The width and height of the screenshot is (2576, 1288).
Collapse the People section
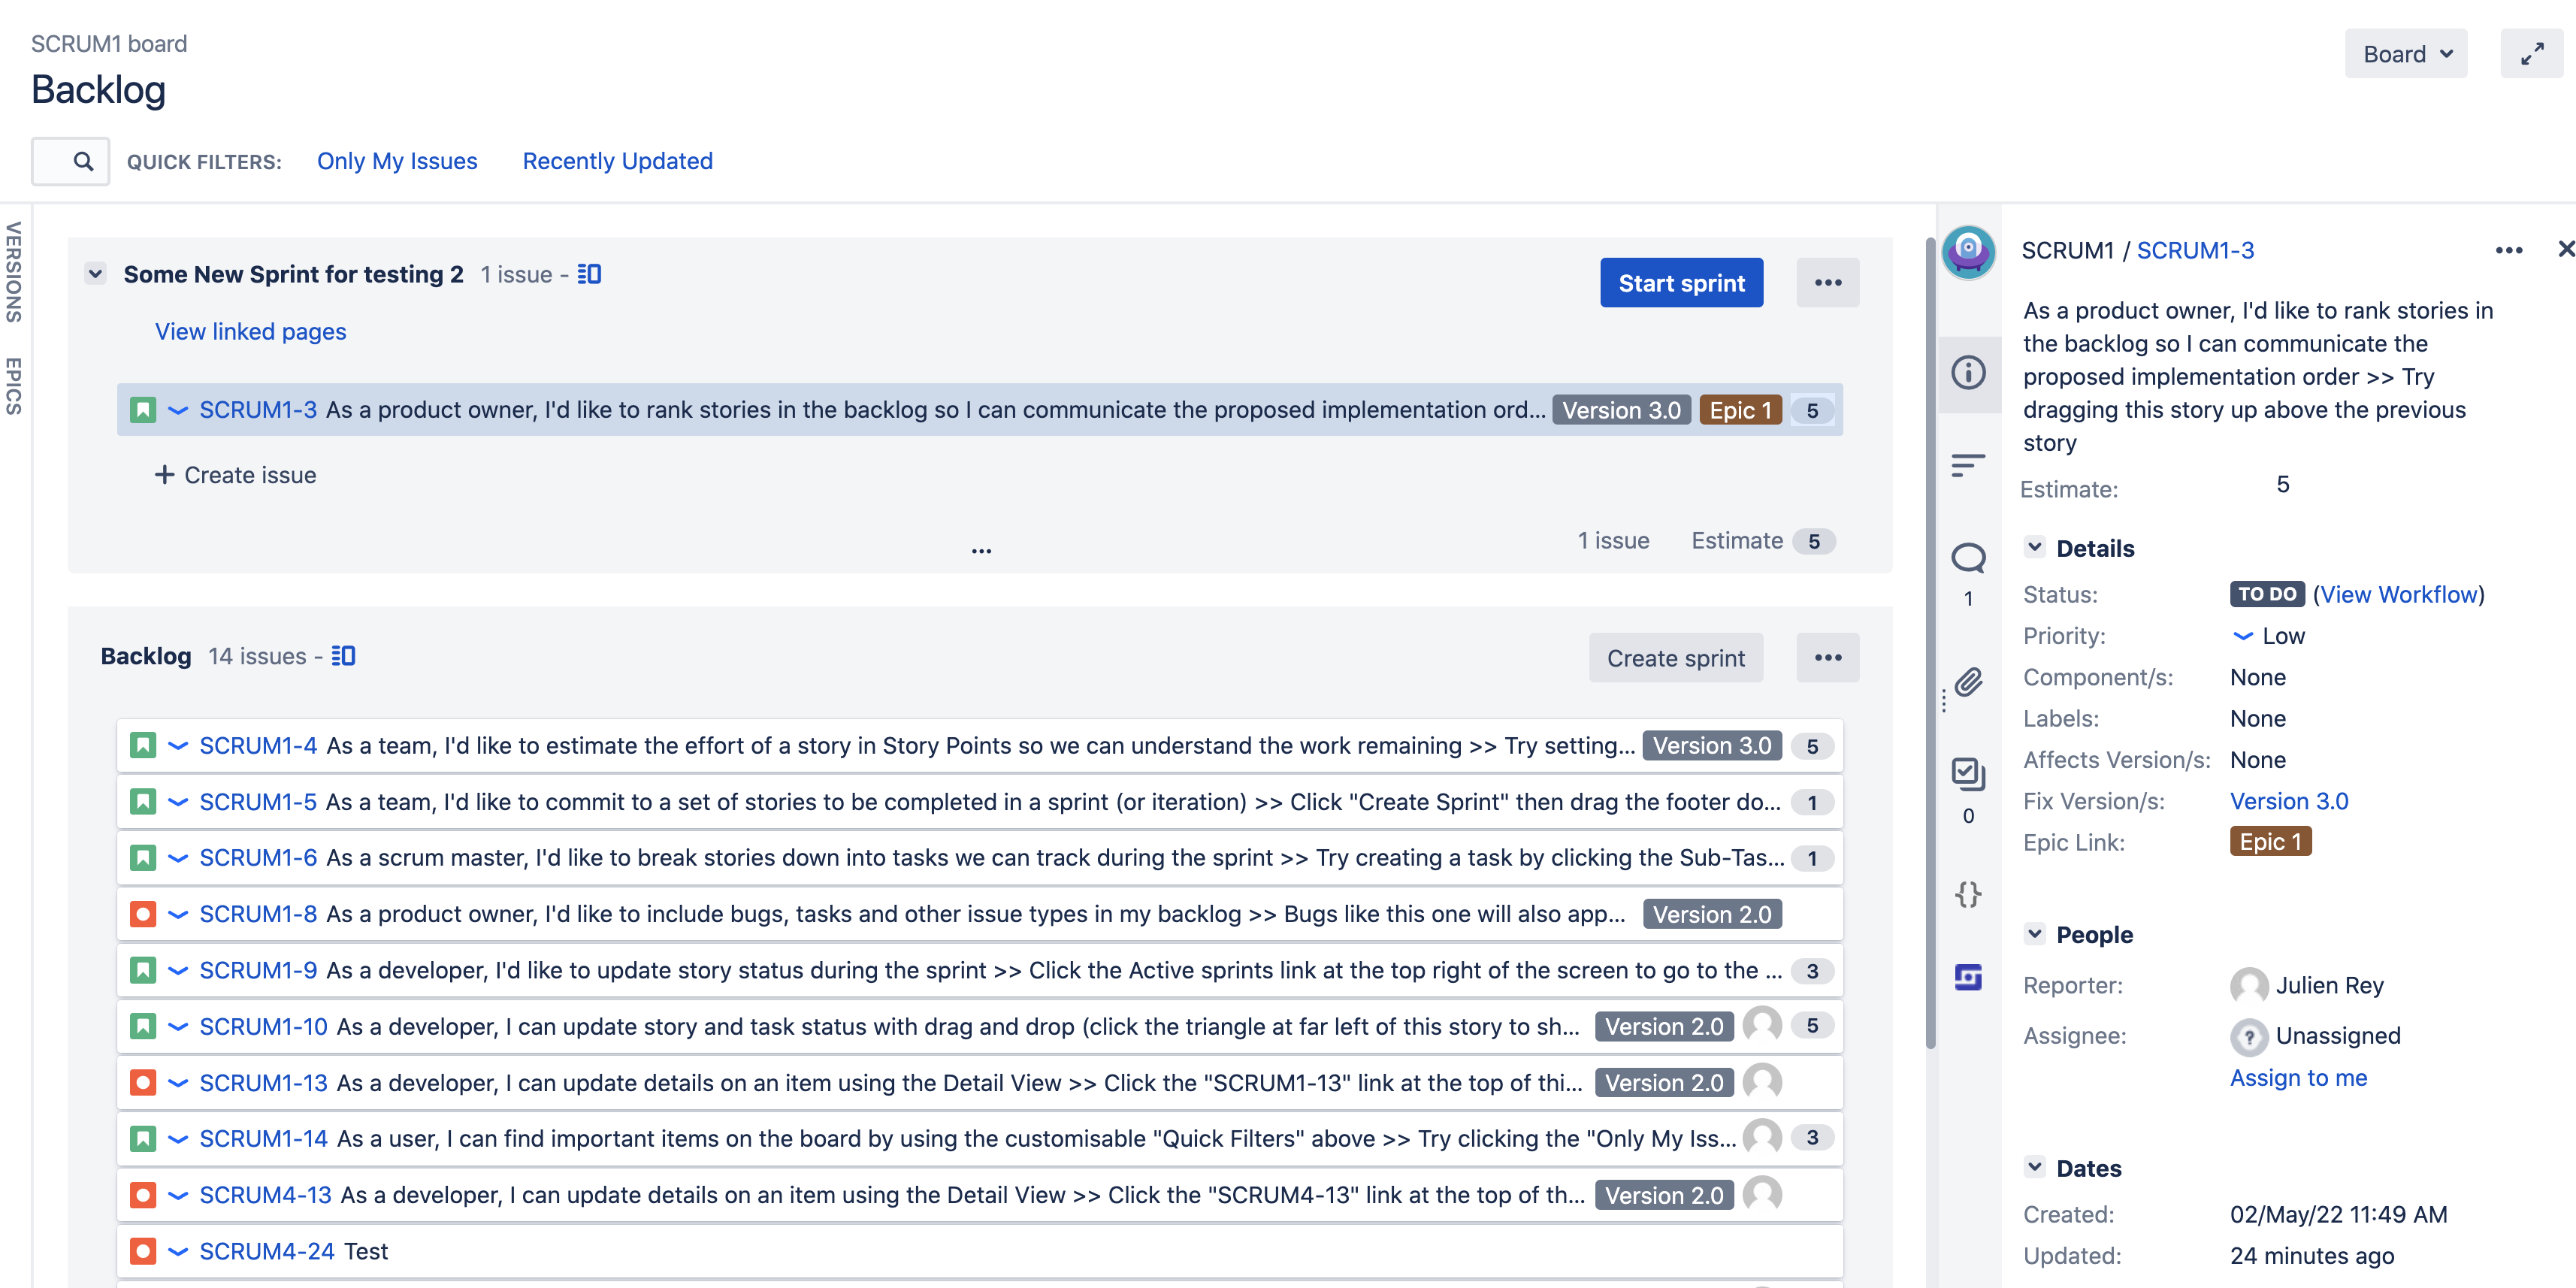pos(2034,934)
